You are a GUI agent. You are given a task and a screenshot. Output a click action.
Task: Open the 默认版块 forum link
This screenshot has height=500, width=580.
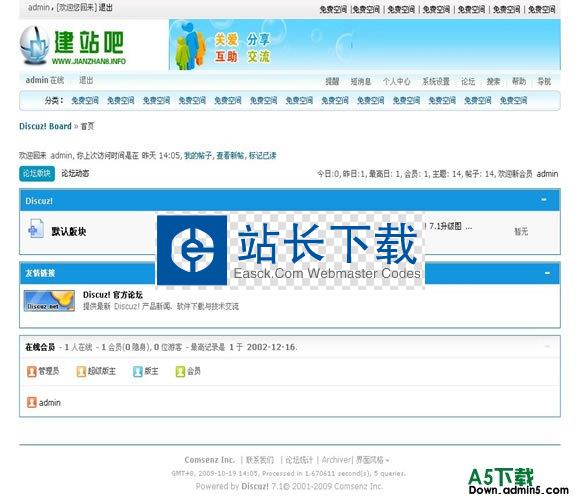[x=69, y=232]
